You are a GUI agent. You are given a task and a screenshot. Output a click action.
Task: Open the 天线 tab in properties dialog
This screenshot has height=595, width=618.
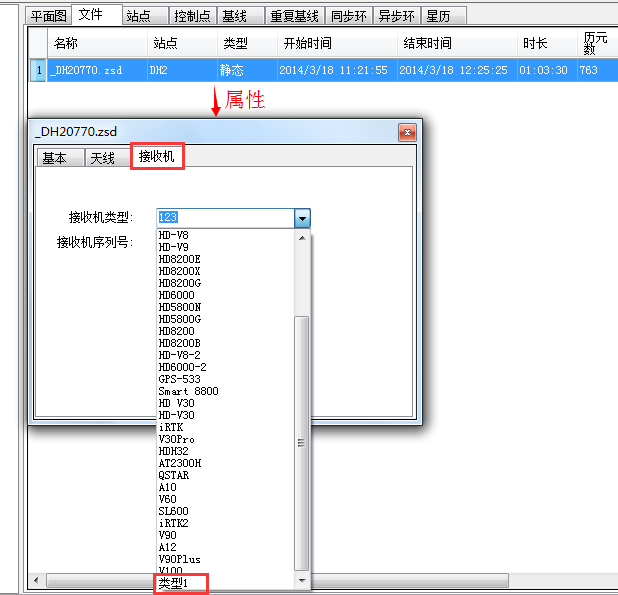tap(107, 158)
